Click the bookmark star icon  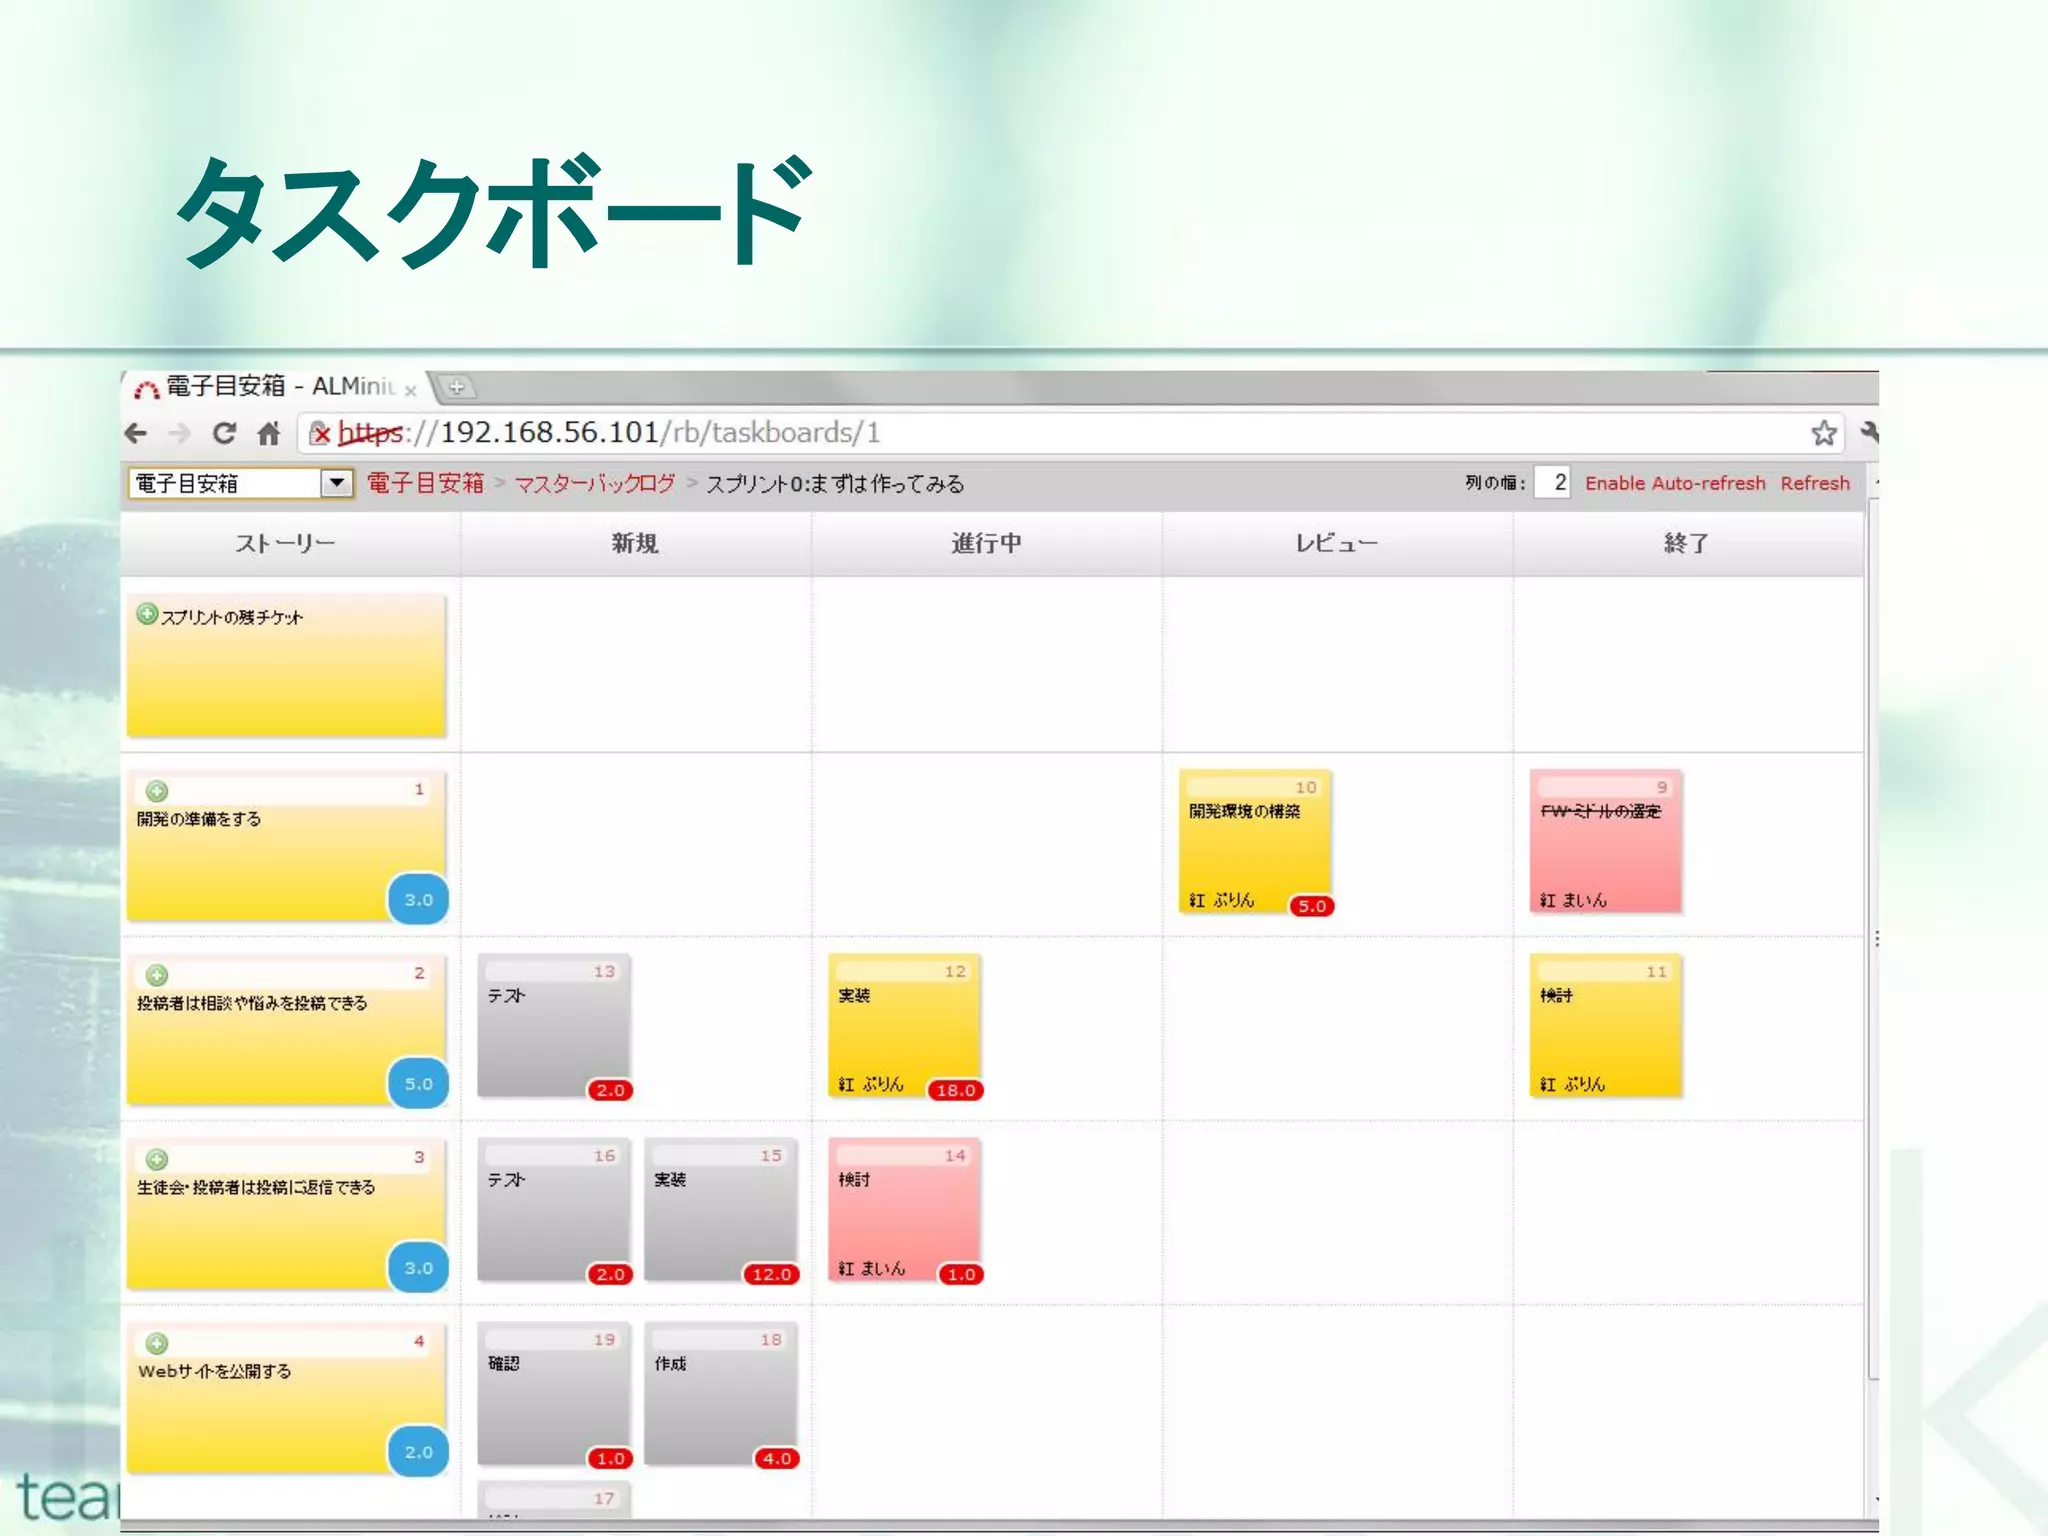tap(1823, 433)
